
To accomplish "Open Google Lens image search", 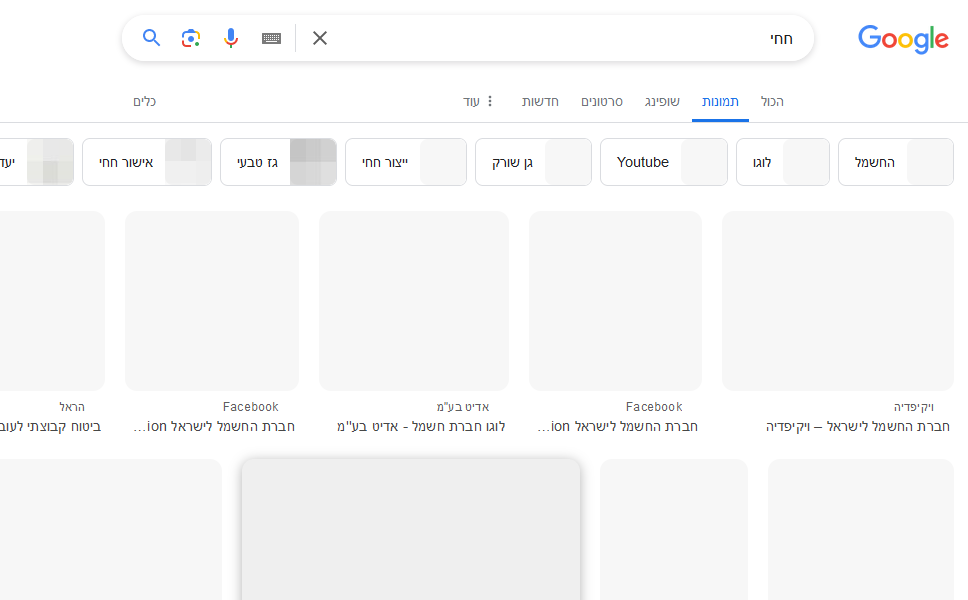I will point(191,38).
